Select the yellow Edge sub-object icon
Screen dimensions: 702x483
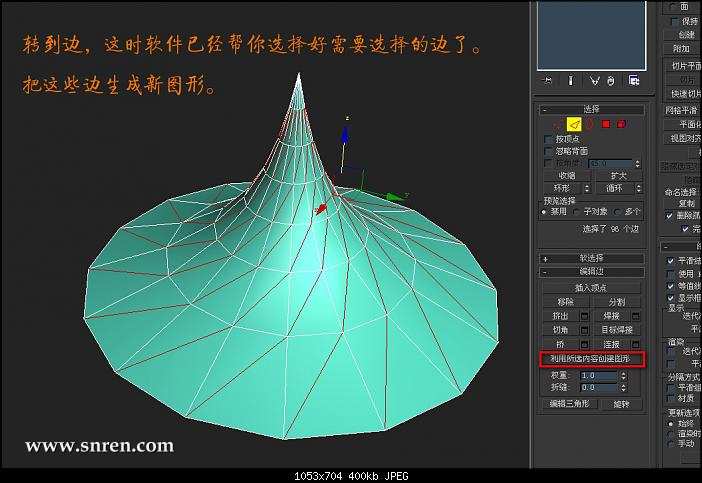(x=574, y=124)
